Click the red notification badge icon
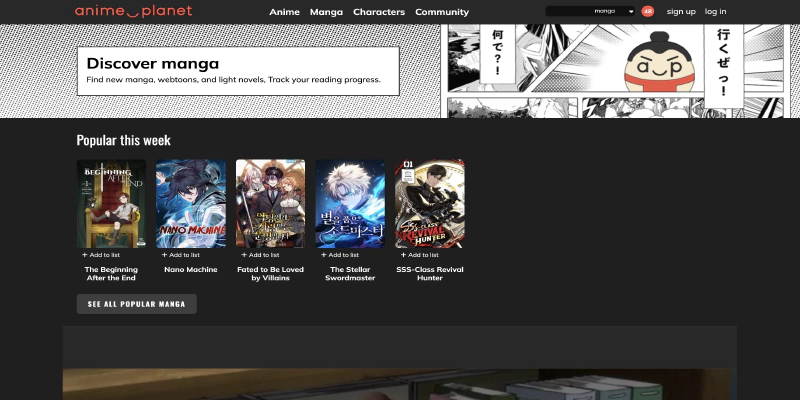The height and width of the screenshot is (400, 800). tap(648, 12)
